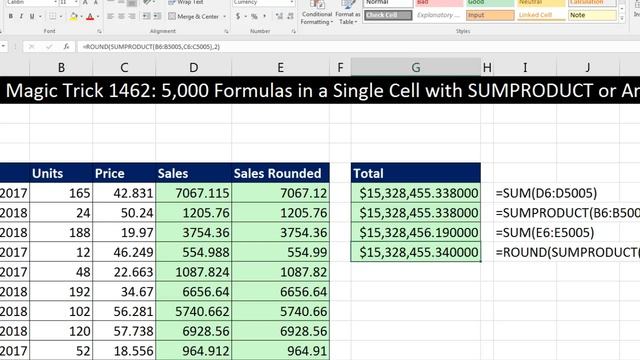The height and width of the screenshot is (360, 640).
Task: Open Merge & Center dropdown arrow
Action: coord(224,16)
